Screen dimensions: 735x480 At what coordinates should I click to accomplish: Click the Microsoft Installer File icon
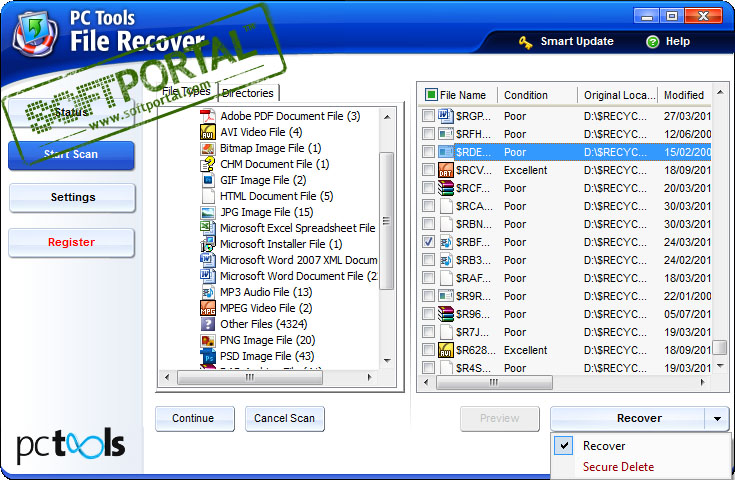tap(208, 244)
